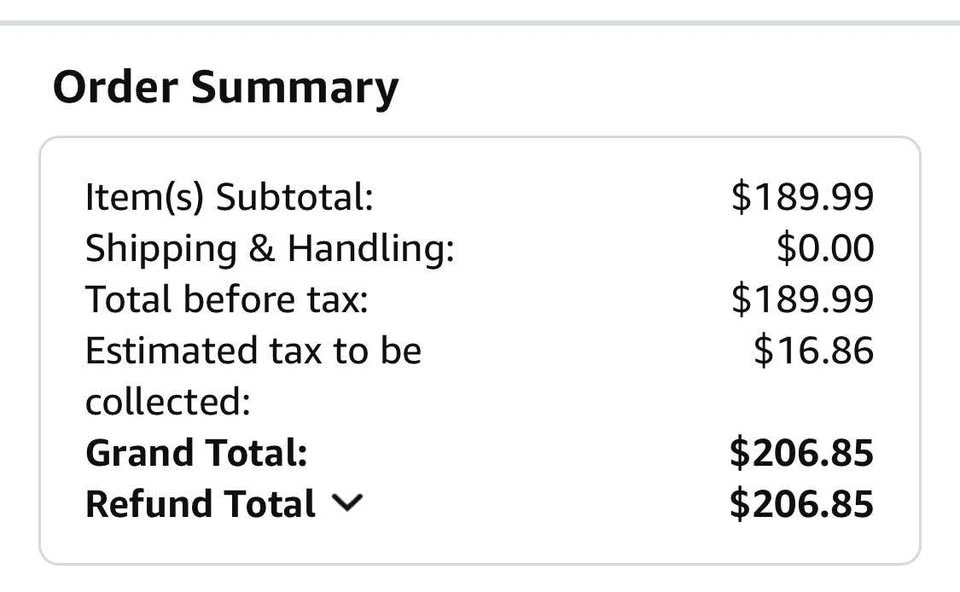Image resolution: width=960 pixels, height=592 pixels.
Task: Click the Order Summary heading
Action: point(225,88)
